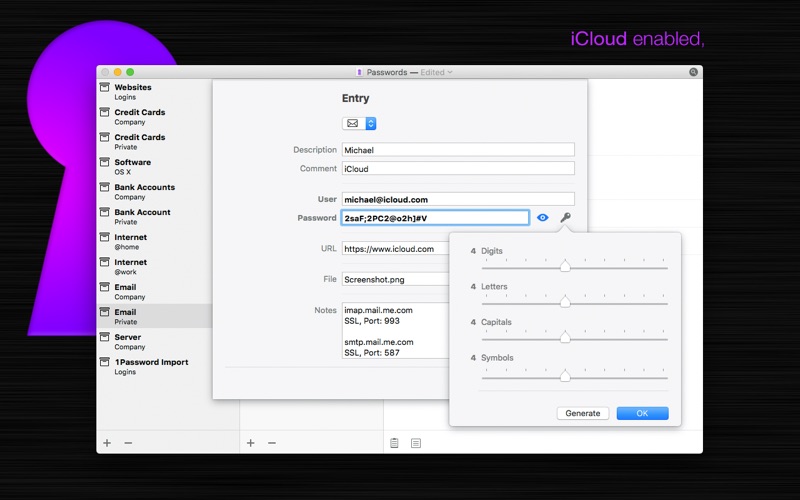Image resolution: width=800 pixels, height=500 pixels.
Task: Select the Websites Logins category
Action: point(154,92)
